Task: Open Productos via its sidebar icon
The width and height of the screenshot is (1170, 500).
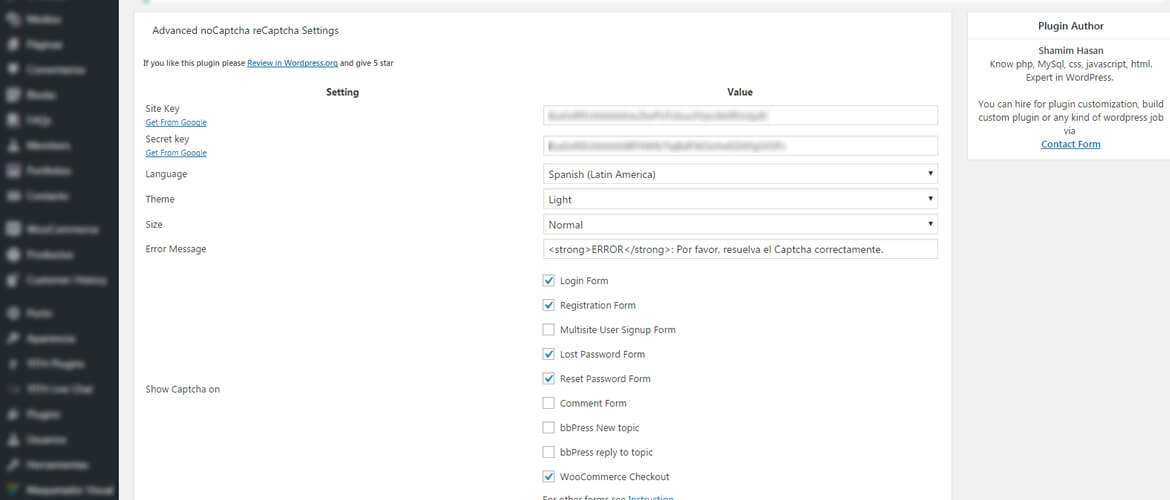Action: (14, 254)
